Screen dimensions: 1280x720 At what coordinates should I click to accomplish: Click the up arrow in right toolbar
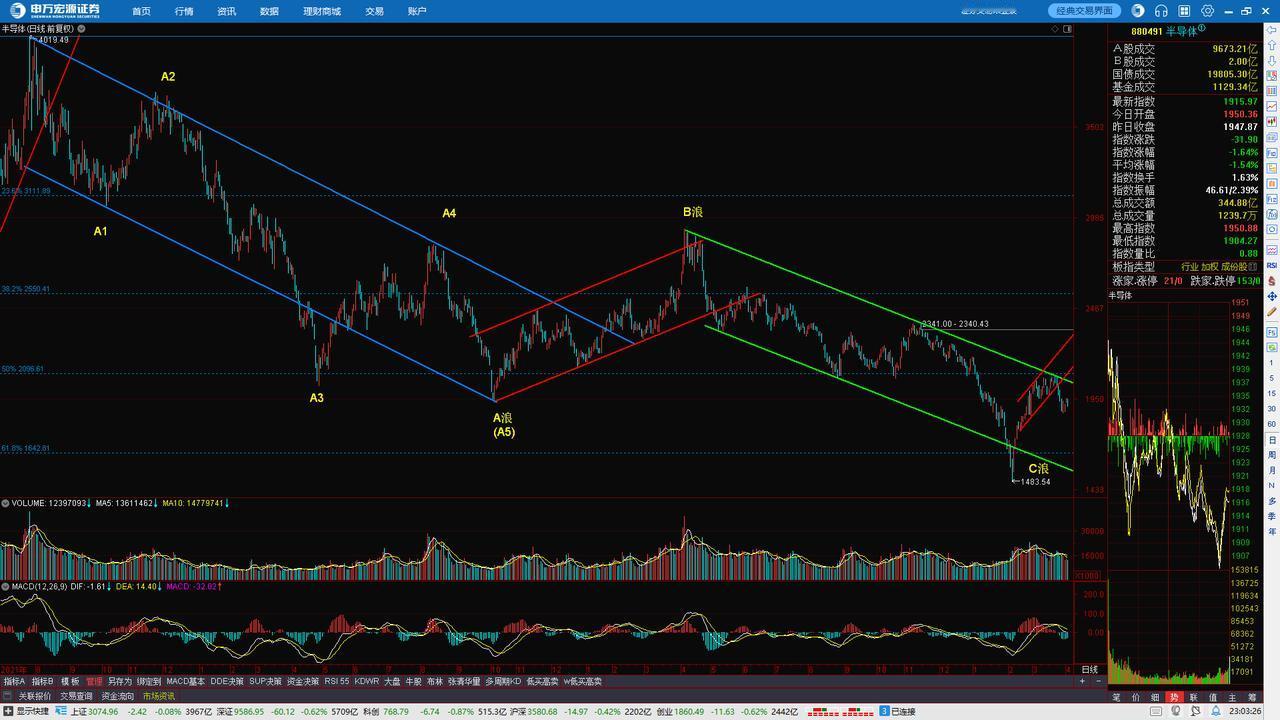click(1271, 45)
